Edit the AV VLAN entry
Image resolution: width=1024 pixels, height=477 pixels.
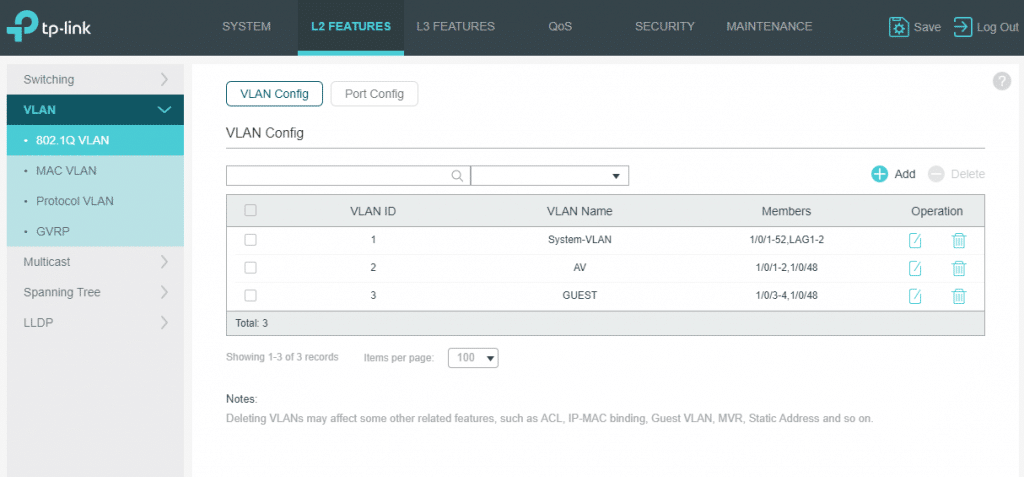(915, 268)
